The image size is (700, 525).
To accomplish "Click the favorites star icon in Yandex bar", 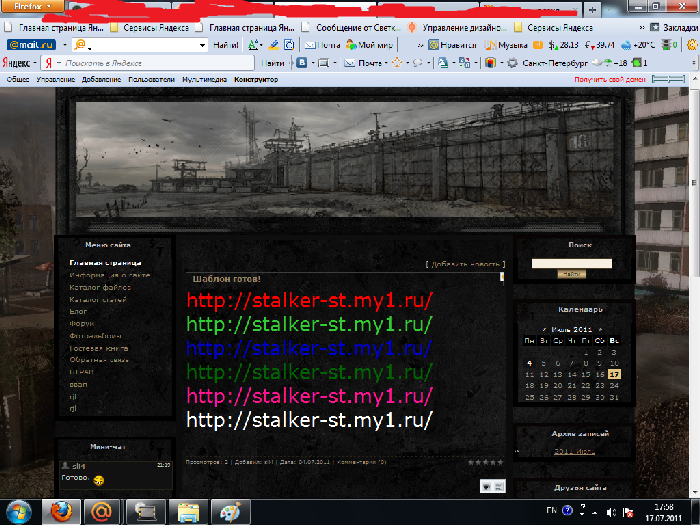I will click(x=397, y=63).
